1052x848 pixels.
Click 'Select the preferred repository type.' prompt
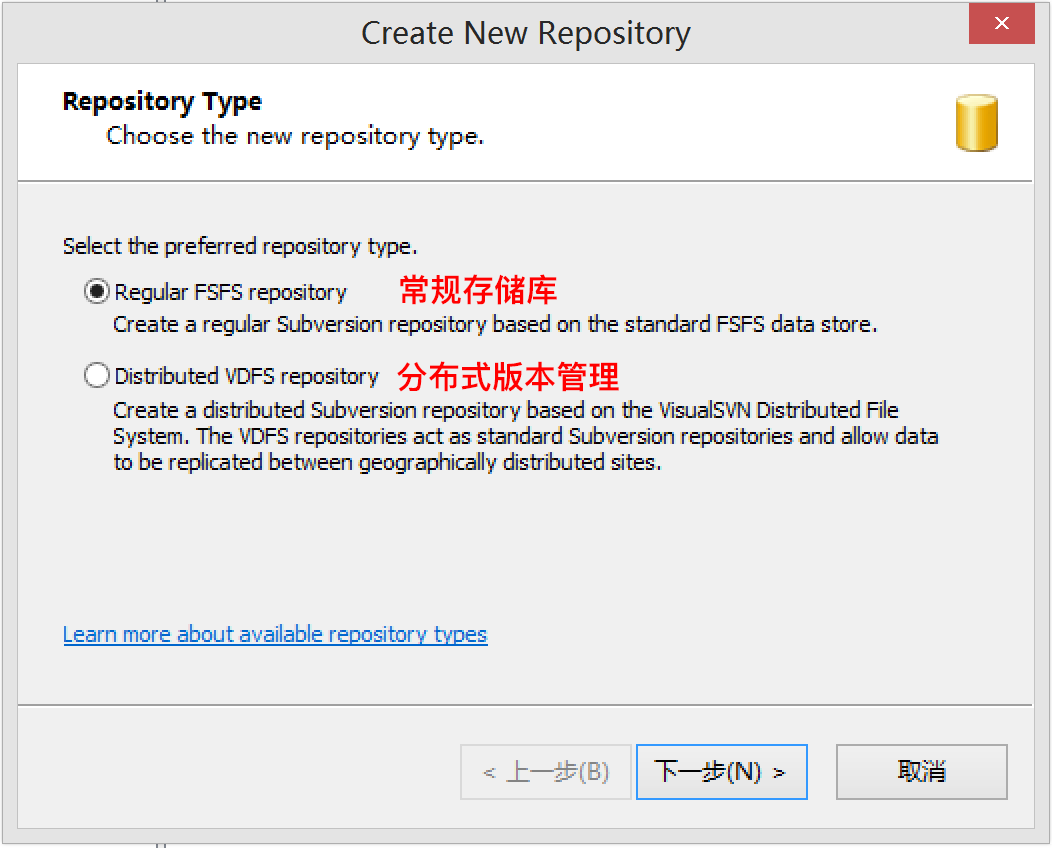[240, 246]
